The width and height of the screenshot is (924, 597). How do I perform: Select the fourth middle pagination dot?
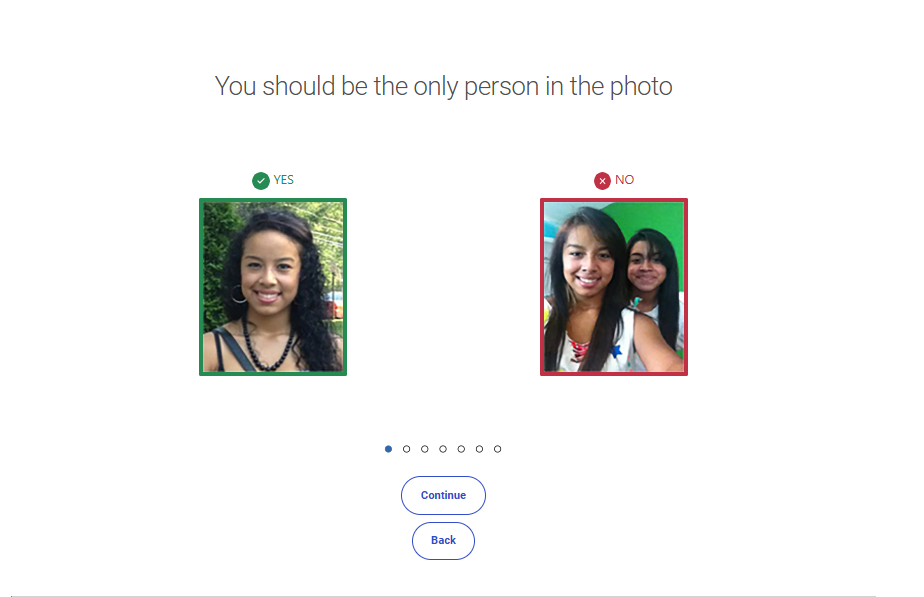pos(443,449)
